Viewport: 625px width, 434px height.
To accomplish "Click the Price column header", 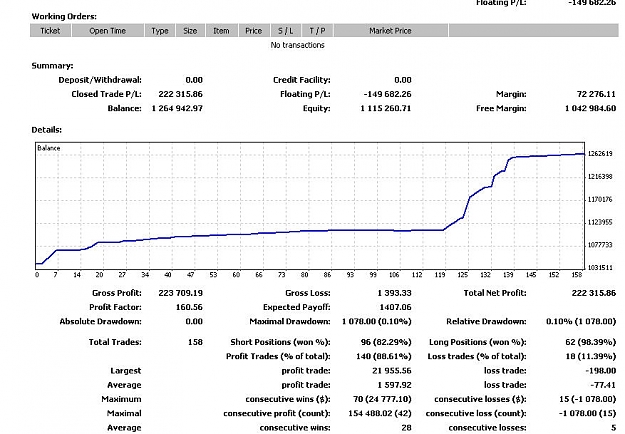I will pos(254,31).
